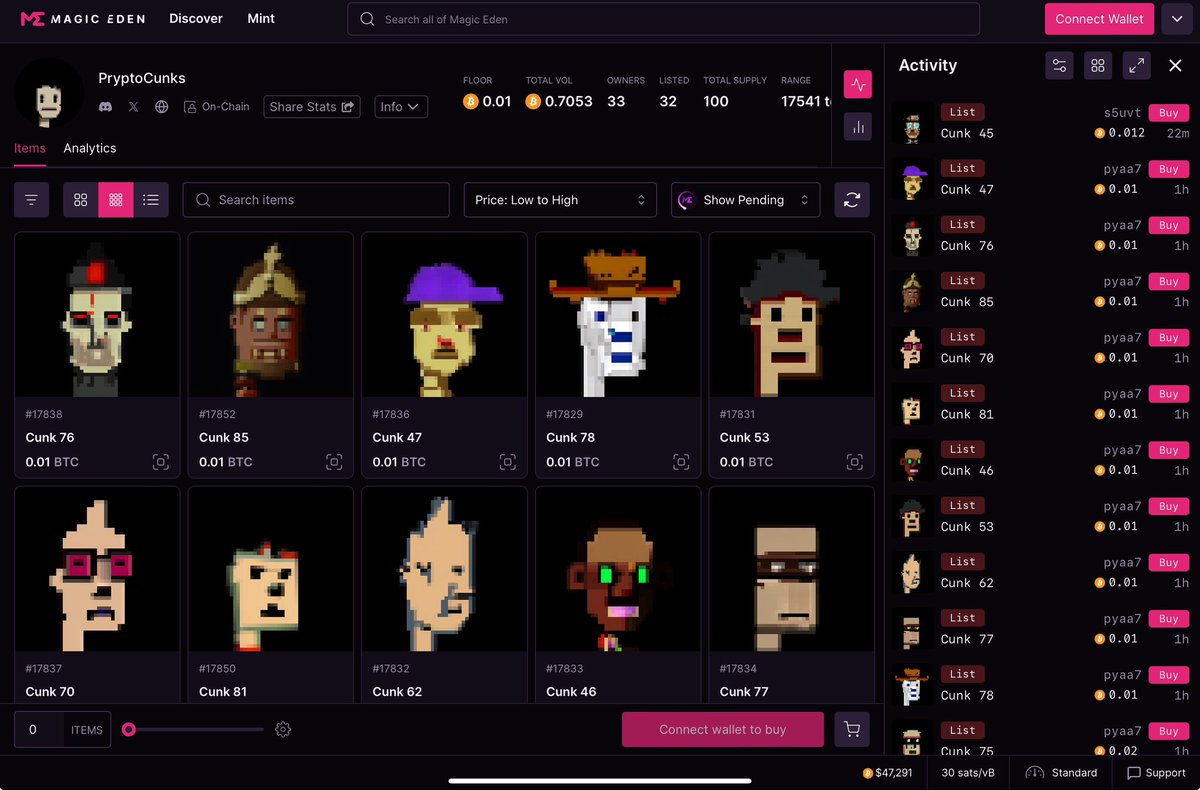Click Connect wallet to buy button

click(723, 730)
